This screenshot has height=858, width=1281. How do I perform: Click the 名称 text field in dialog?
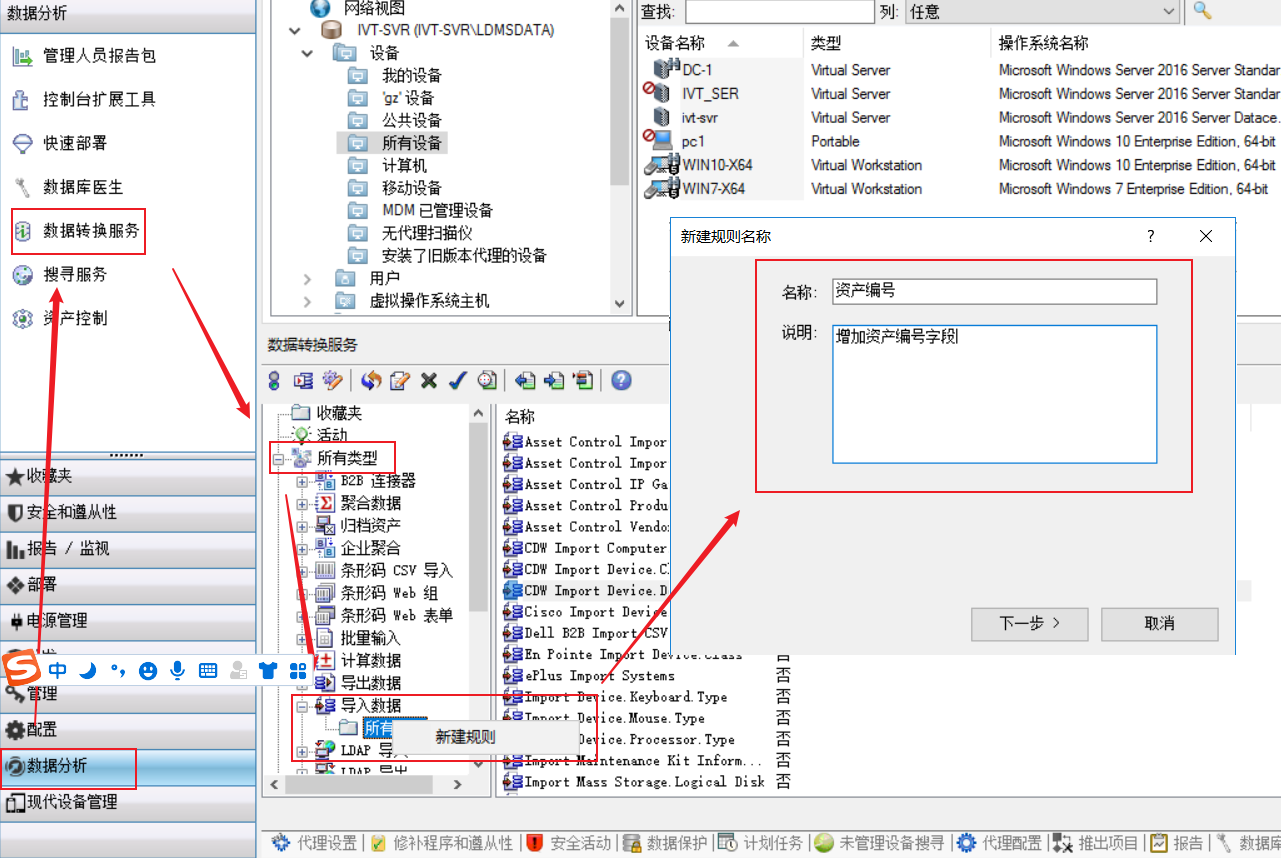[994, 291]
